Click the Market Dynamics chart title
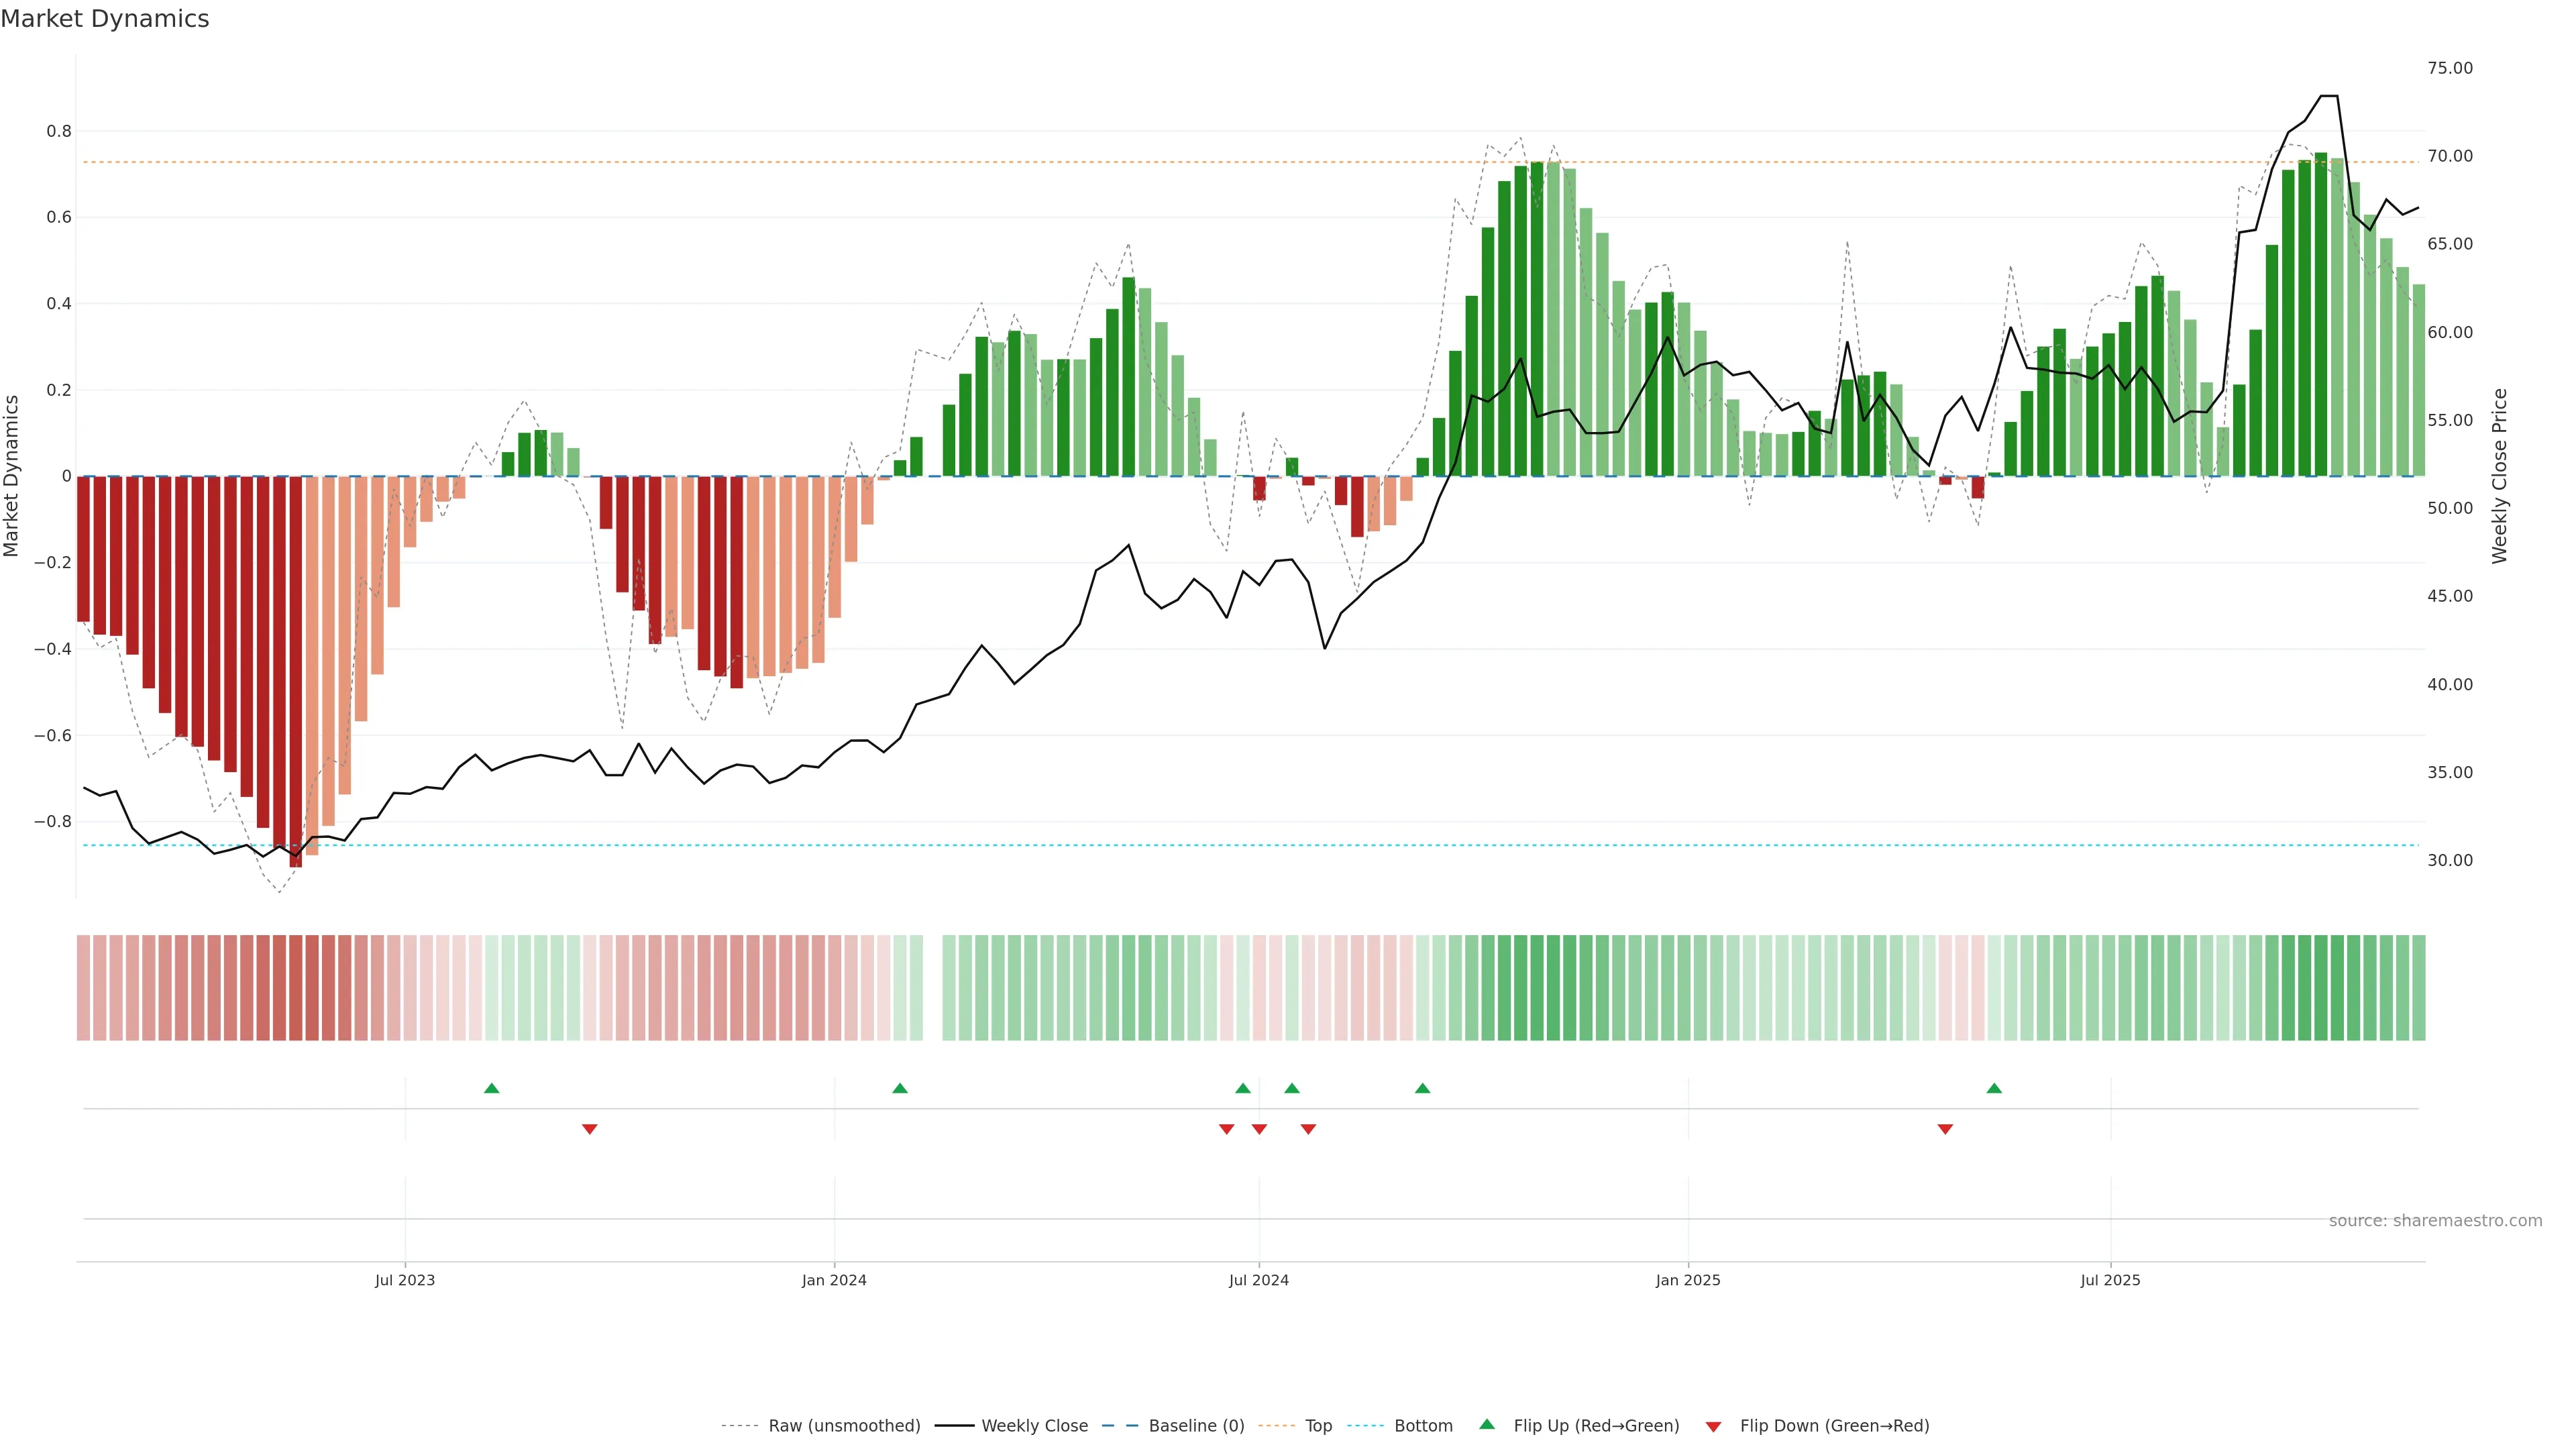 coord(105,19)
